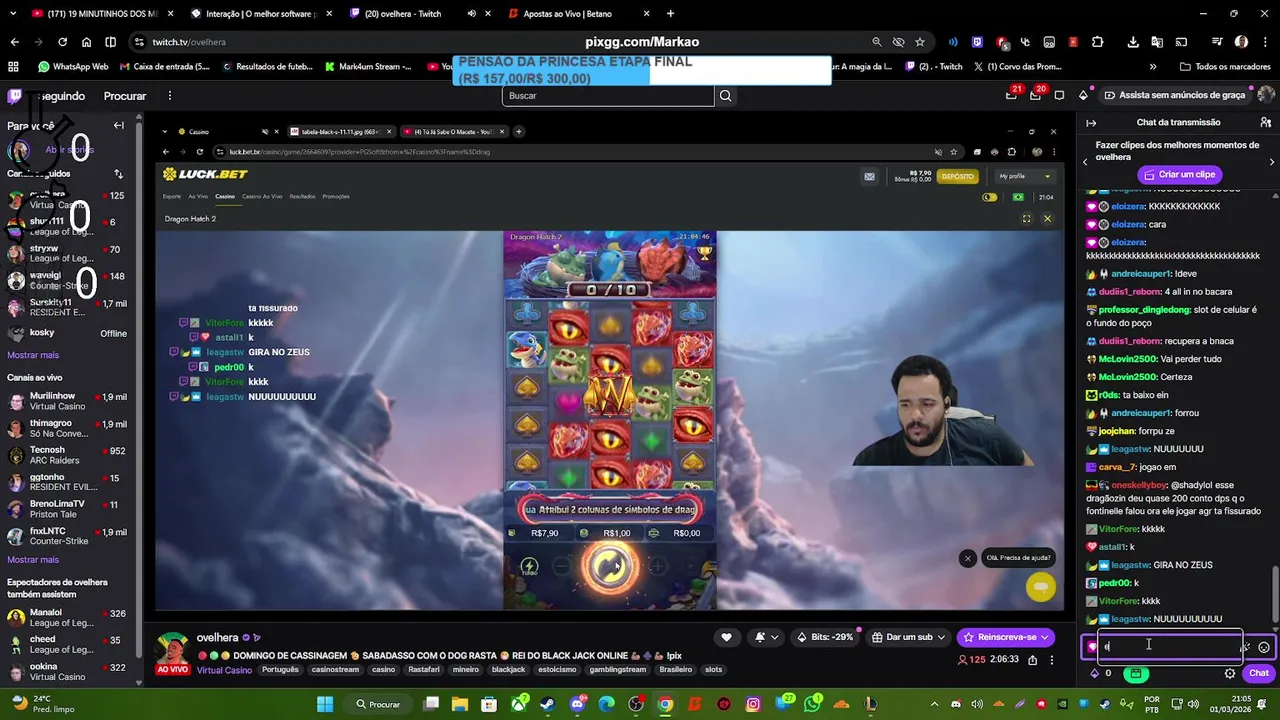Collapse the left channels sidebar

click(x=118, y=125)
